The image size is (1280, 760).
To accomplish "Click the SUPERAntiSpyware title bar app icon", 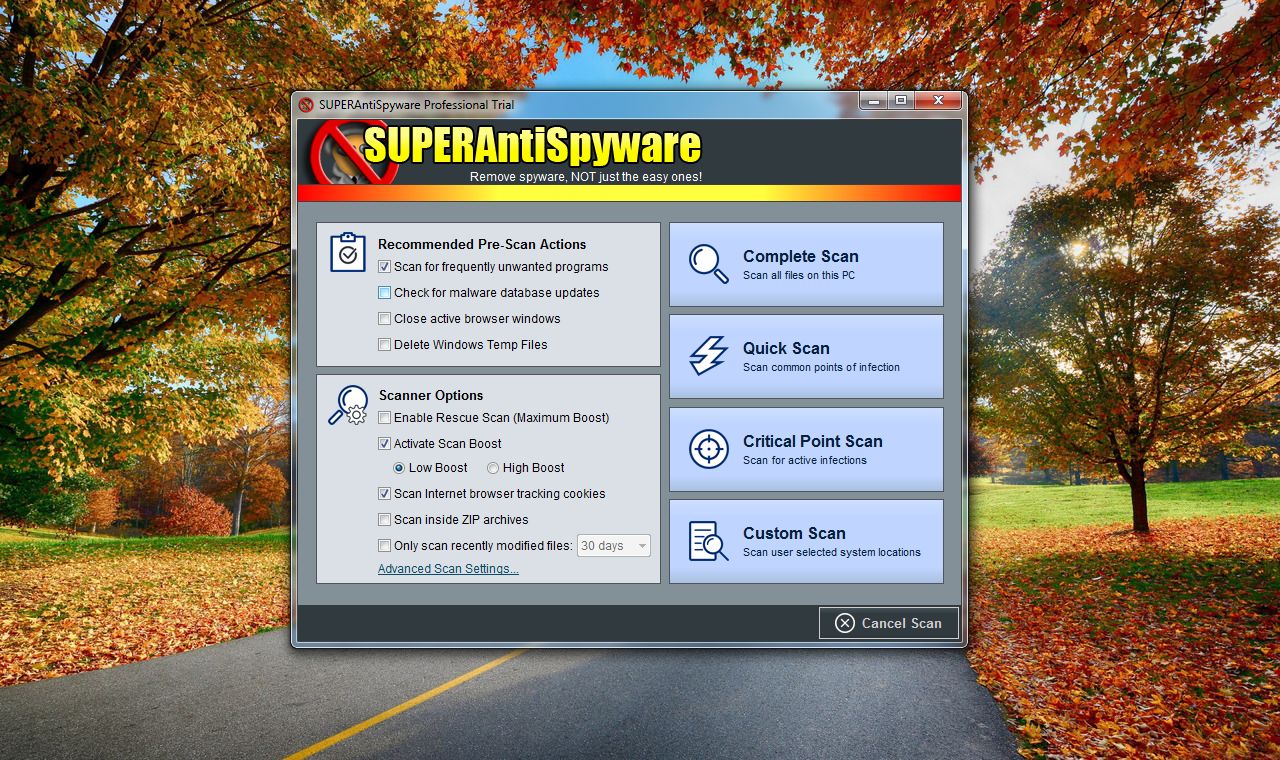I will [306, 105].
